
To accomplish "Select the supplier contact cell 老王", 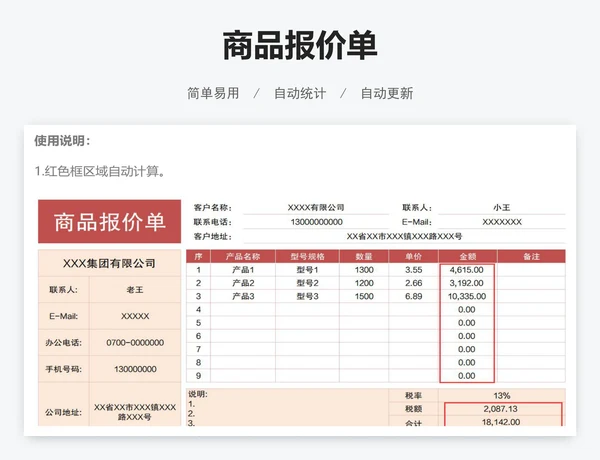I will tap(135, 290).
